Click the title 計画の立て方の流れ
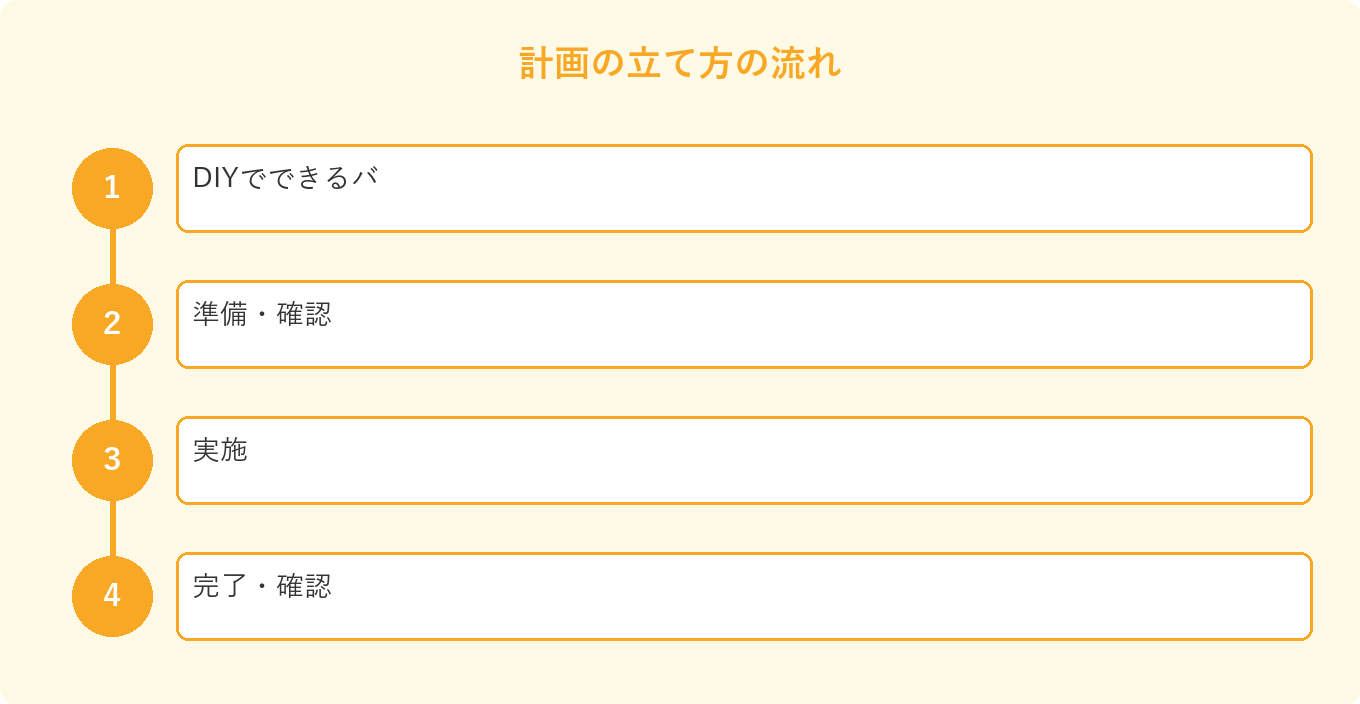The height and width of the screenshot is (704, 1360). click(680, 63)
